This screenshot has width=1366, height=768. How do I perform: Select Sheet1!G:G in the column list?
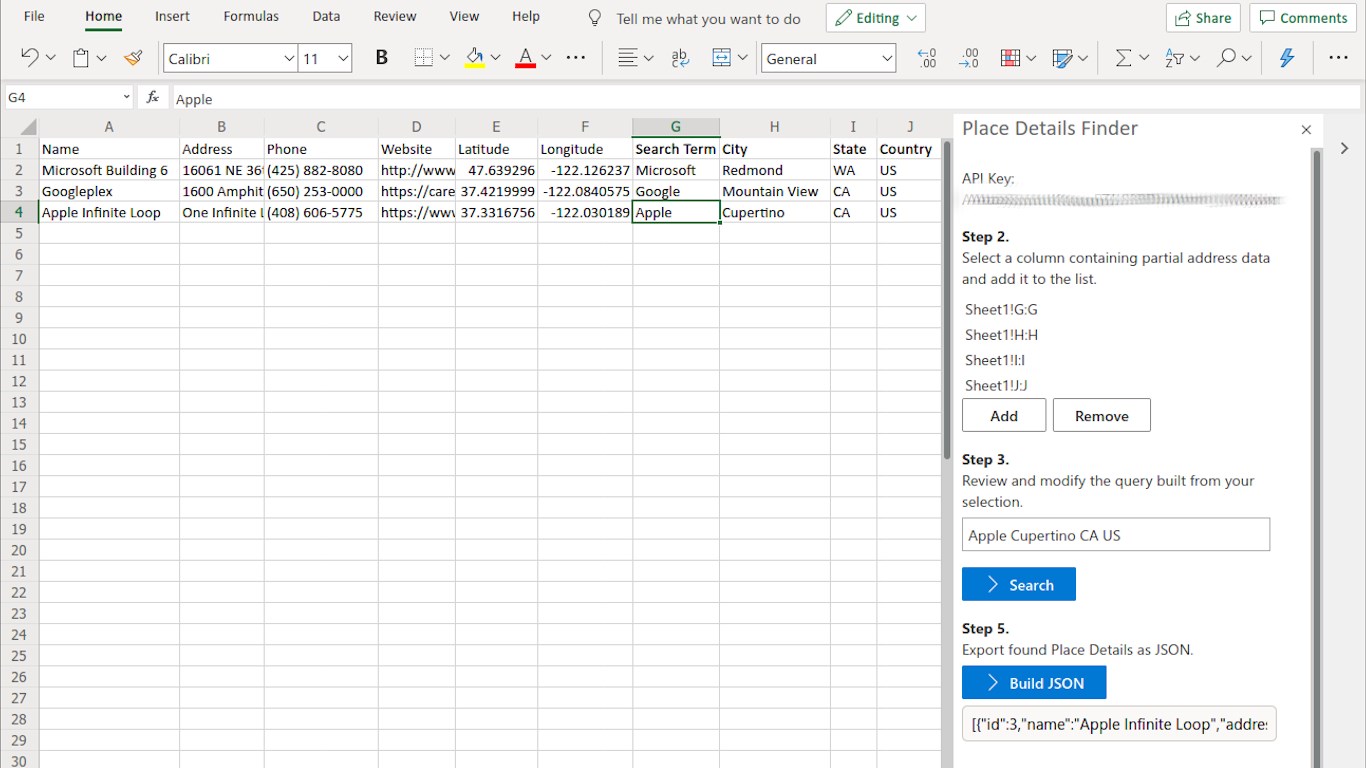coord(1001,310)
